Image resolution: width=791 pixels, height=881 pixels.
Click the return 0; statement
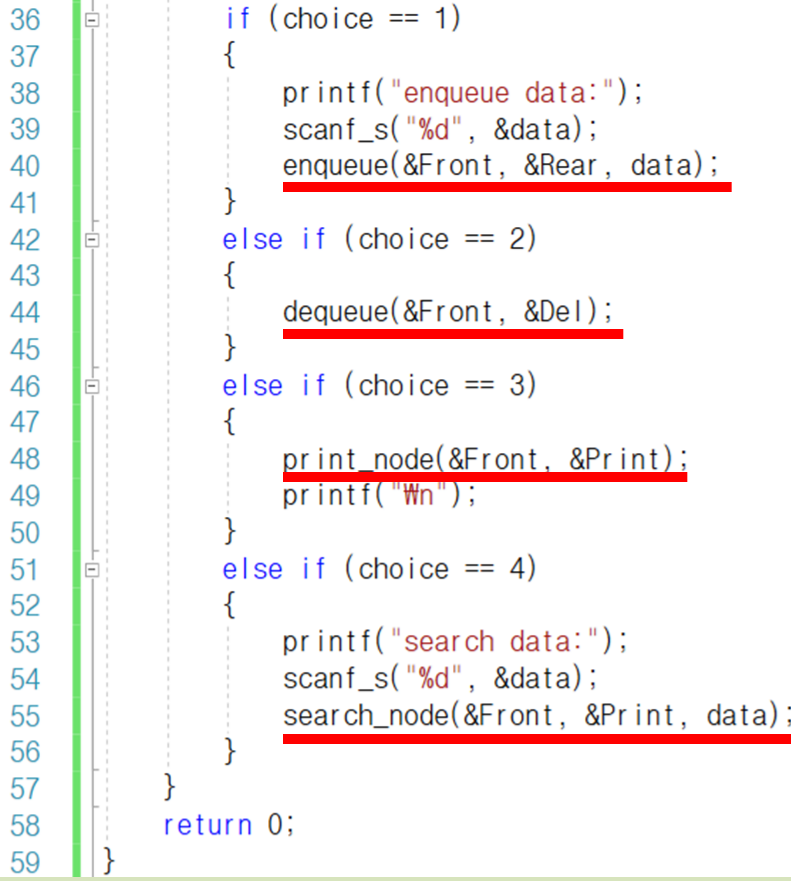pos(229,825)
